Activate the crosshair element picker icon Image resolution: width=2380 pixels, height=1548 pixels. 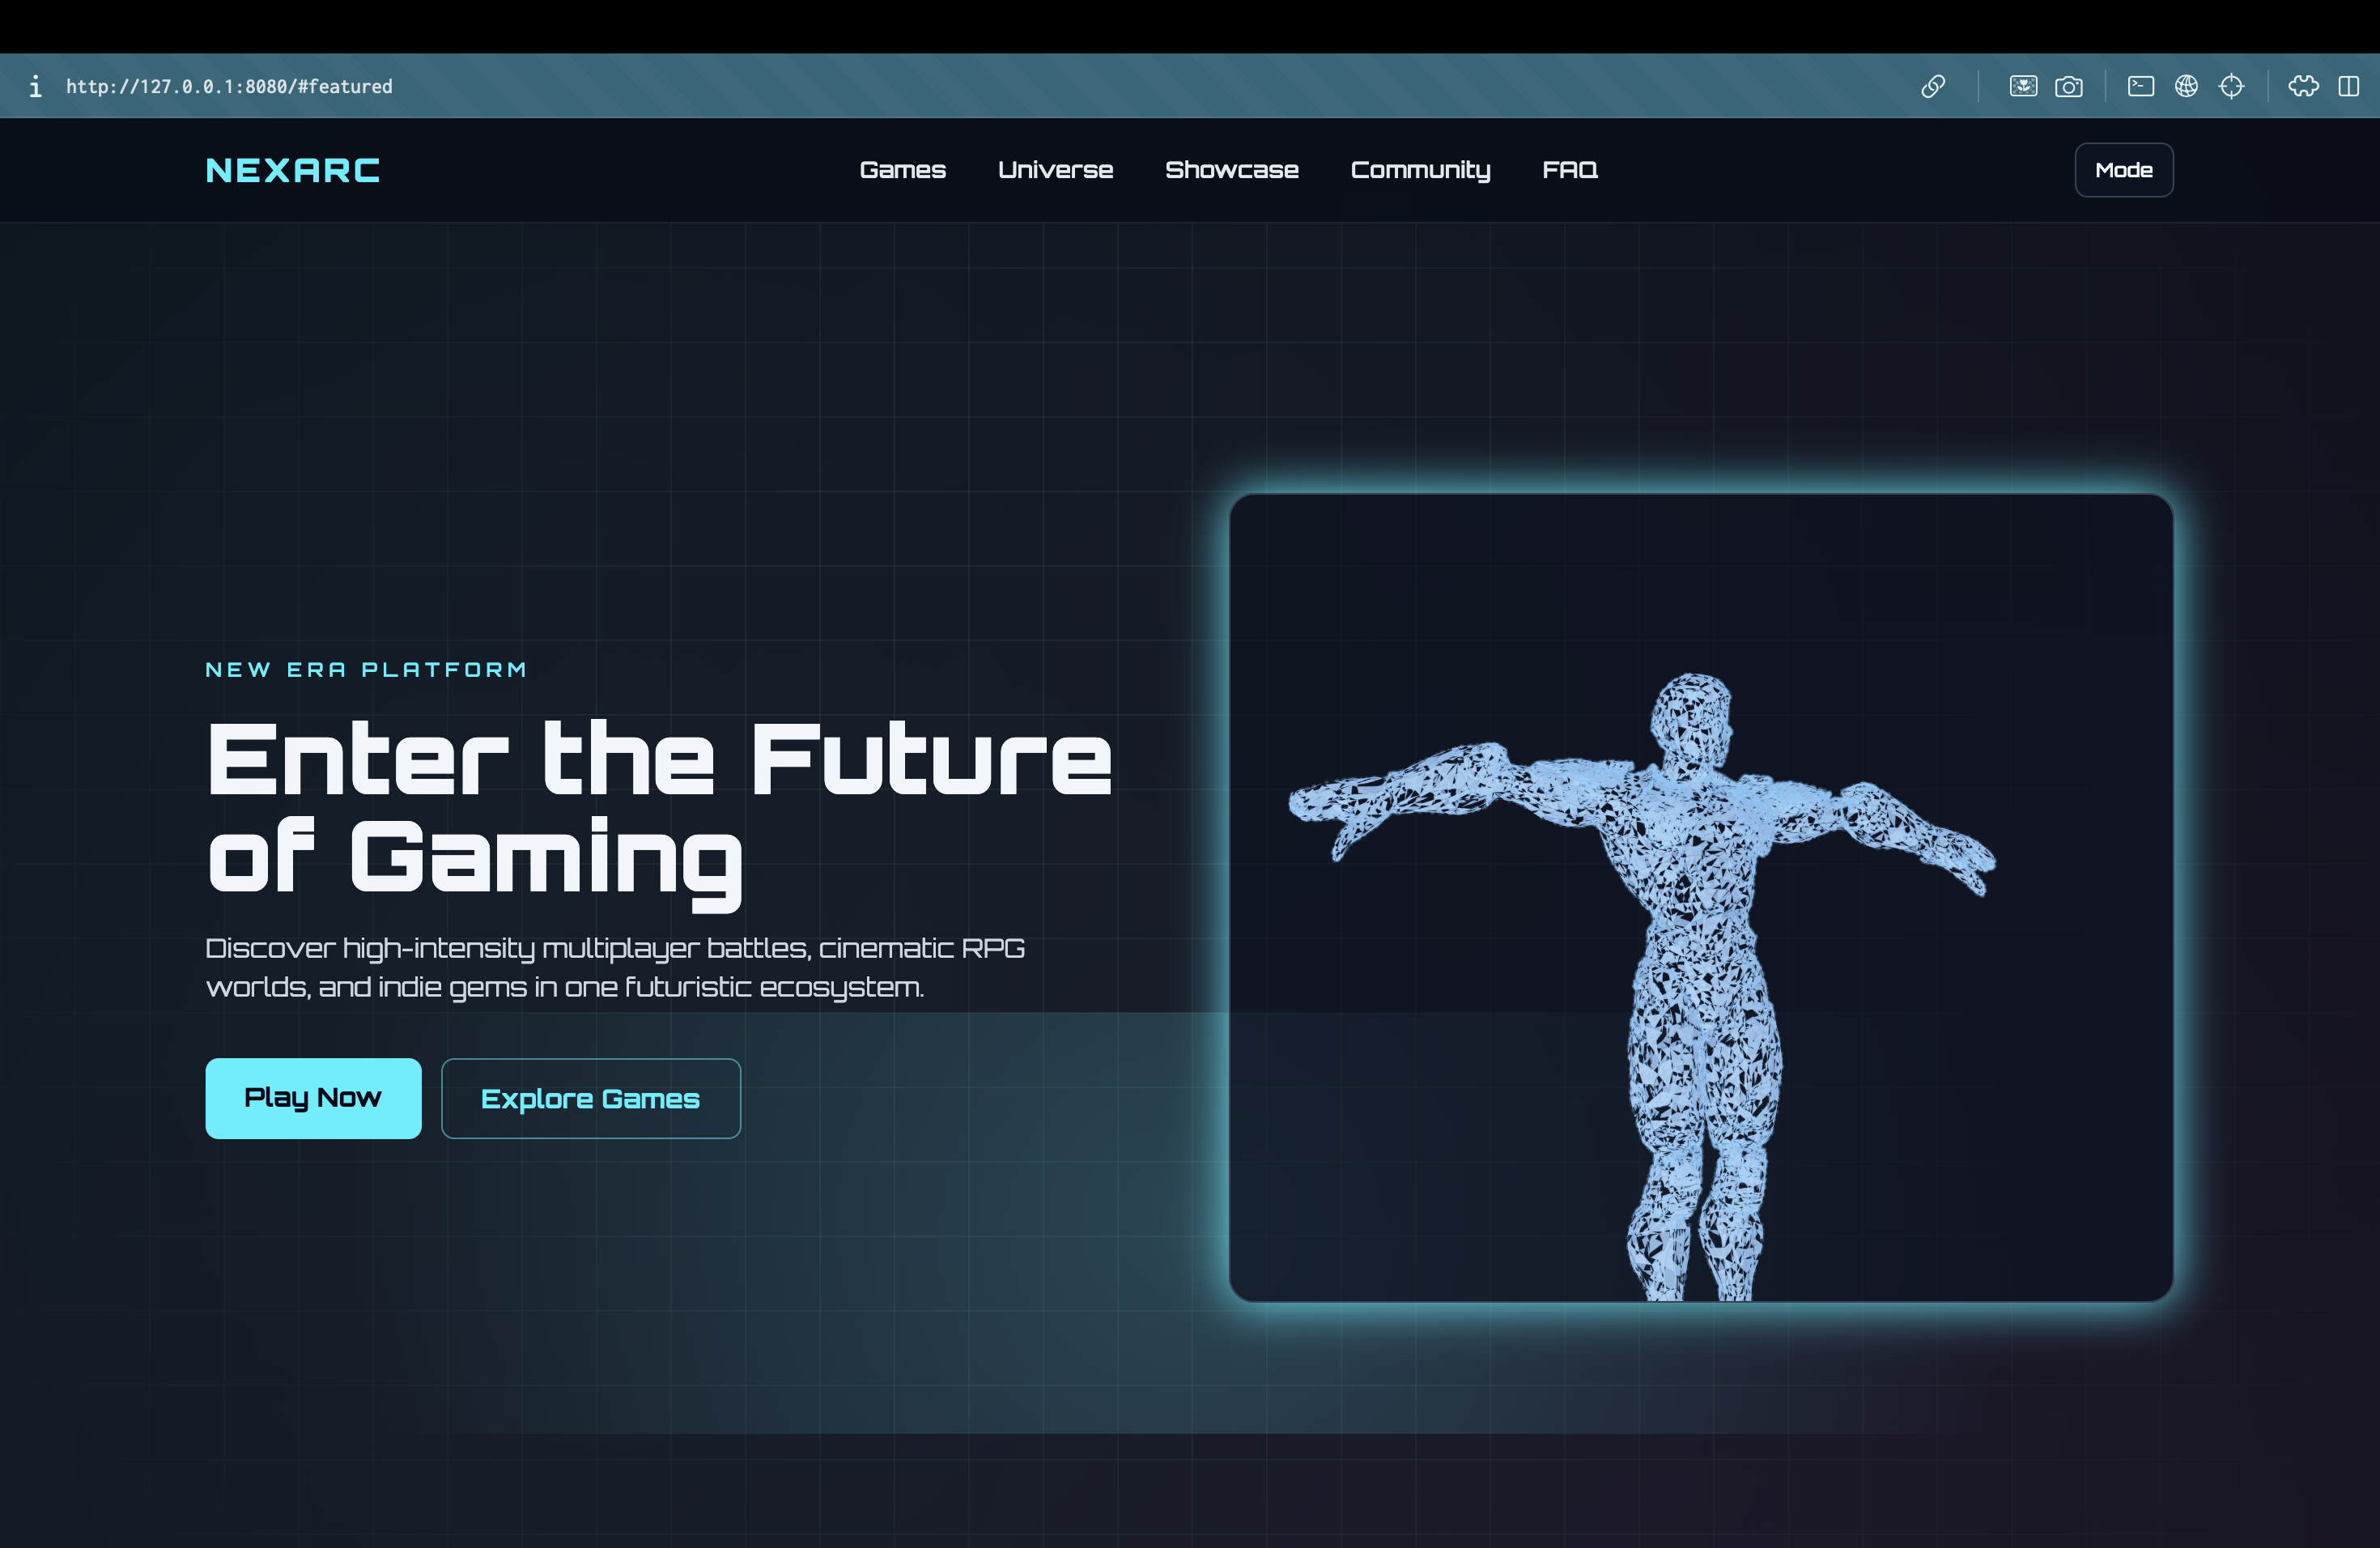(x=2233, y=86)
